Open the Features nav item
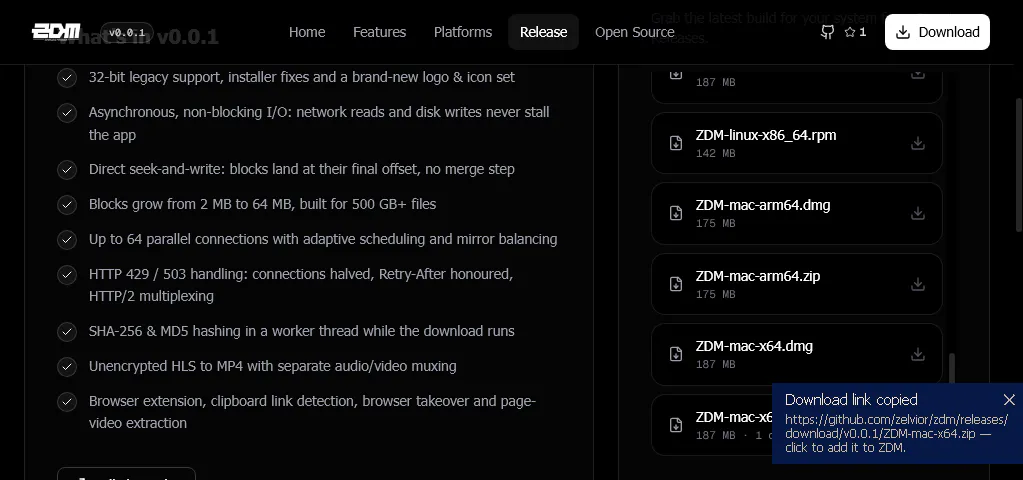This screenshot has width=1023, height=480. (x=379, y=32)
